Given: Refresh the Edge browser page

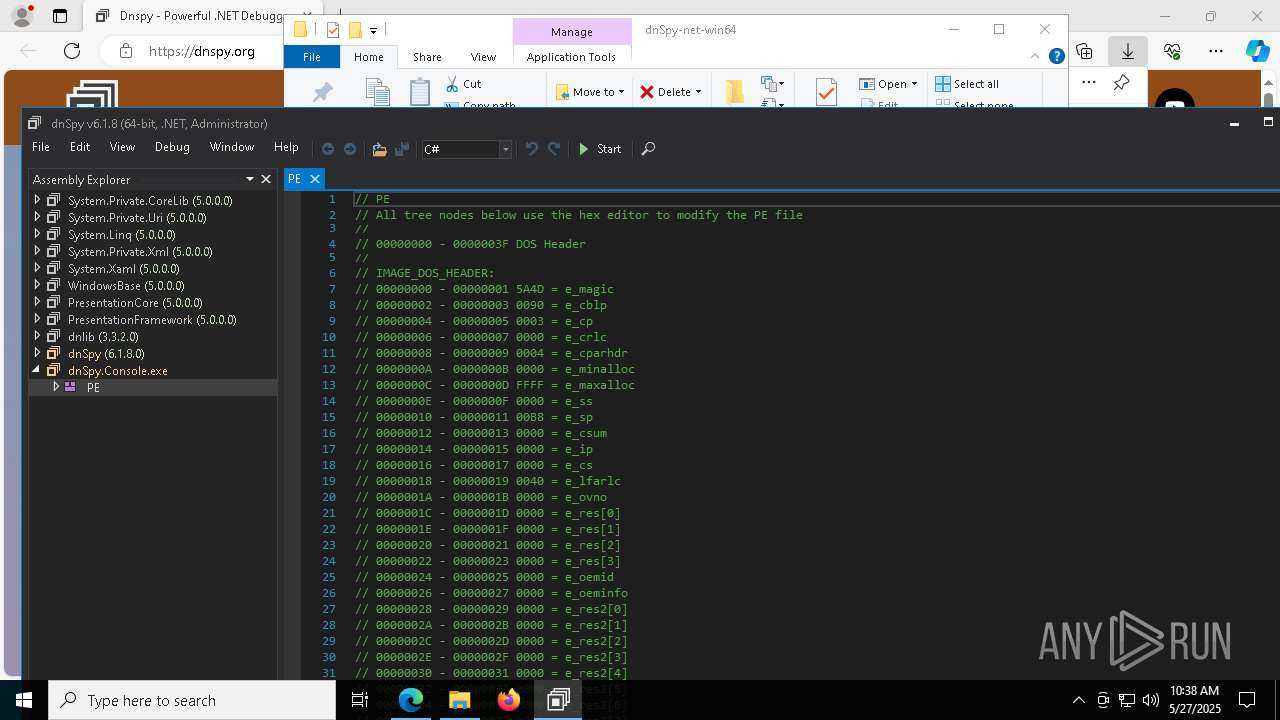Looking at the screenshot, I should [x=72, y=51].
